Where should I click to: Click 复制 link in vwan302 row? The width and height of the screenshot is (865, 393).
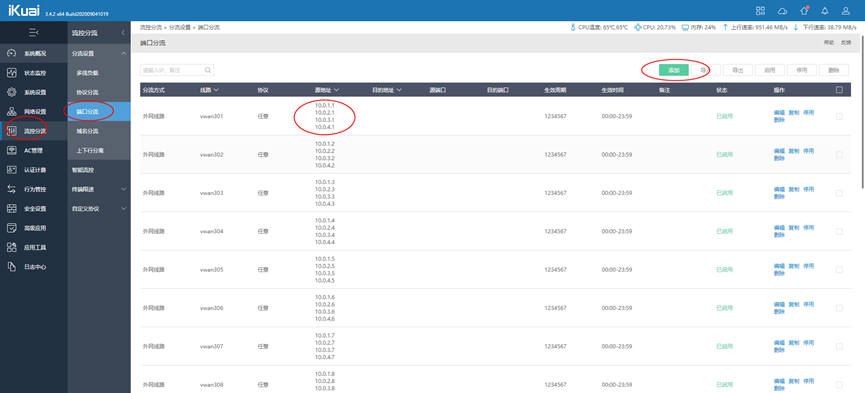point(793,151)
